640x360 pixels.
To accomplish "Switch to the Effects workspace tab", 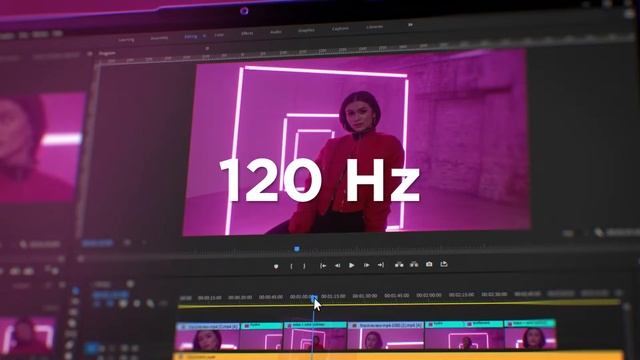I will pos(247,33).
